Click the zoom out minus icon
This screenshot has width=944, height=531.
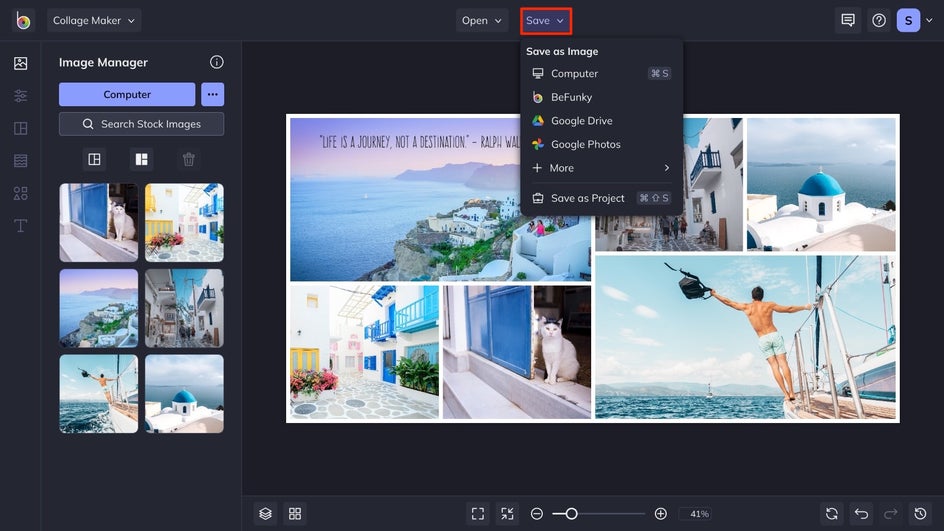point(537,514)
